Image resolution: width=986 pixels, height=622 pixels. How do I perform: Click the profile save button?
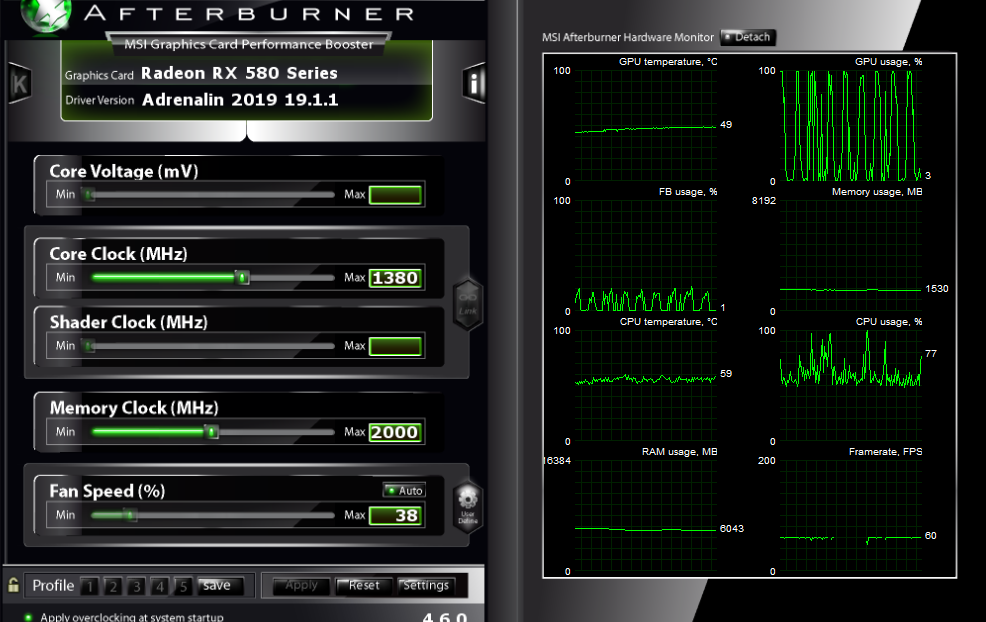point(218,586)
